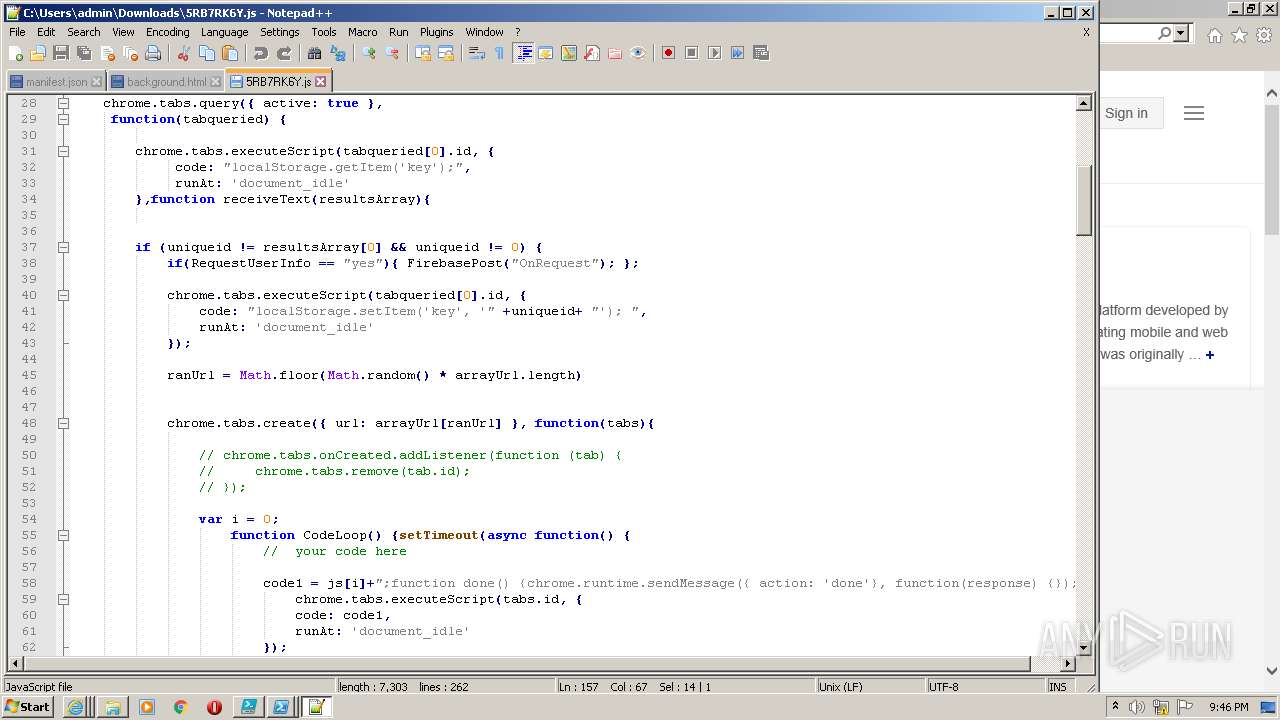Click the vertical scrollbar up arrow

[x=1084, y=103]
